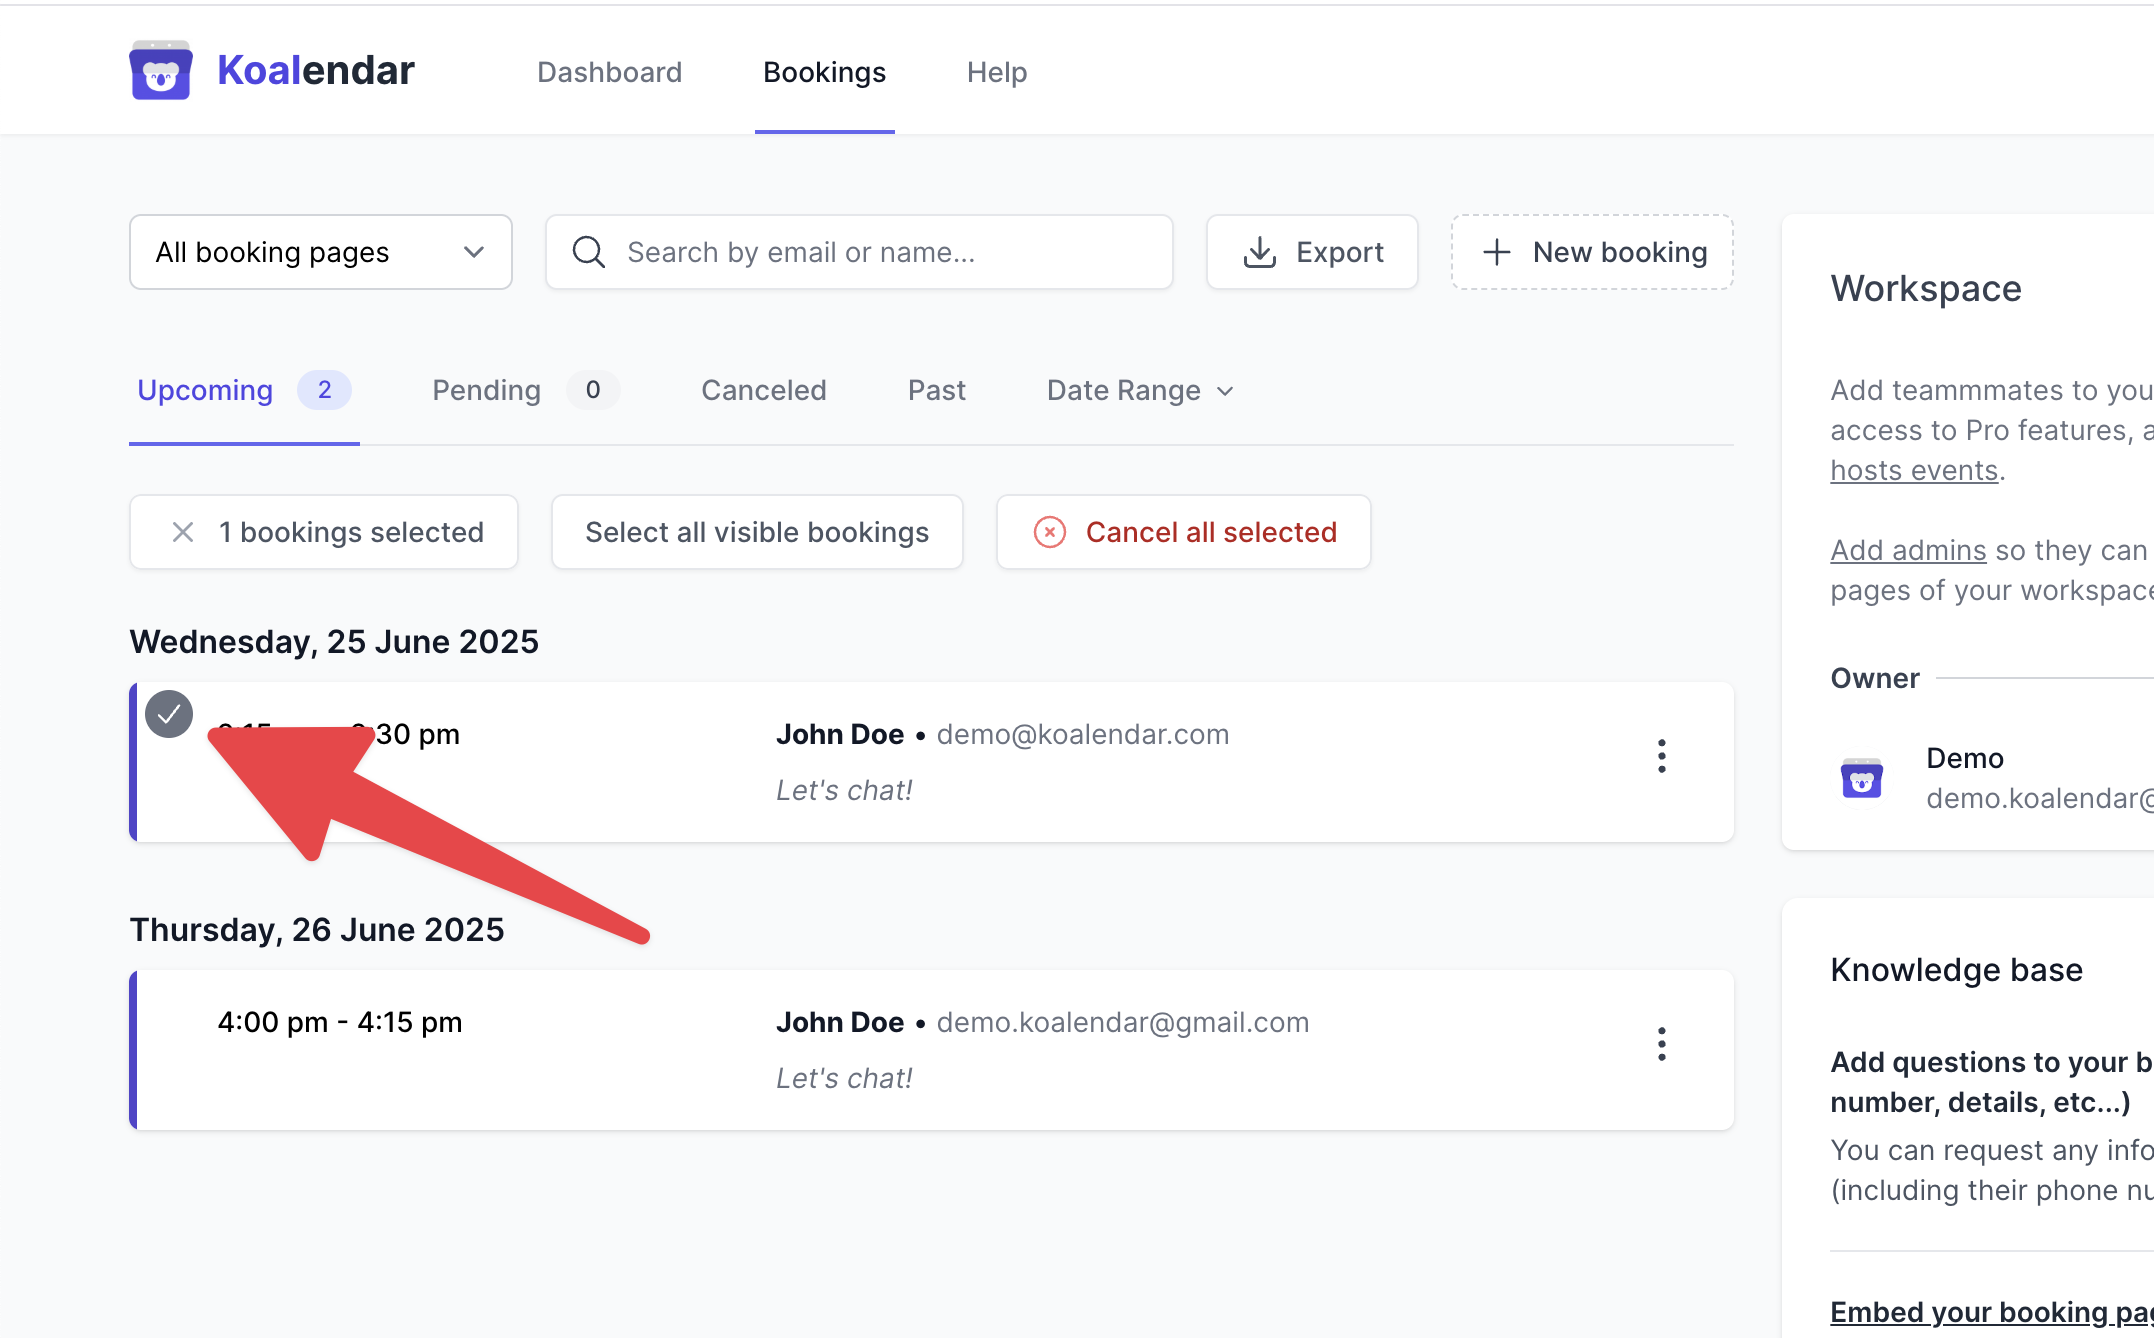Click the Add questions knowledge base article

tap(1992, 1082)
